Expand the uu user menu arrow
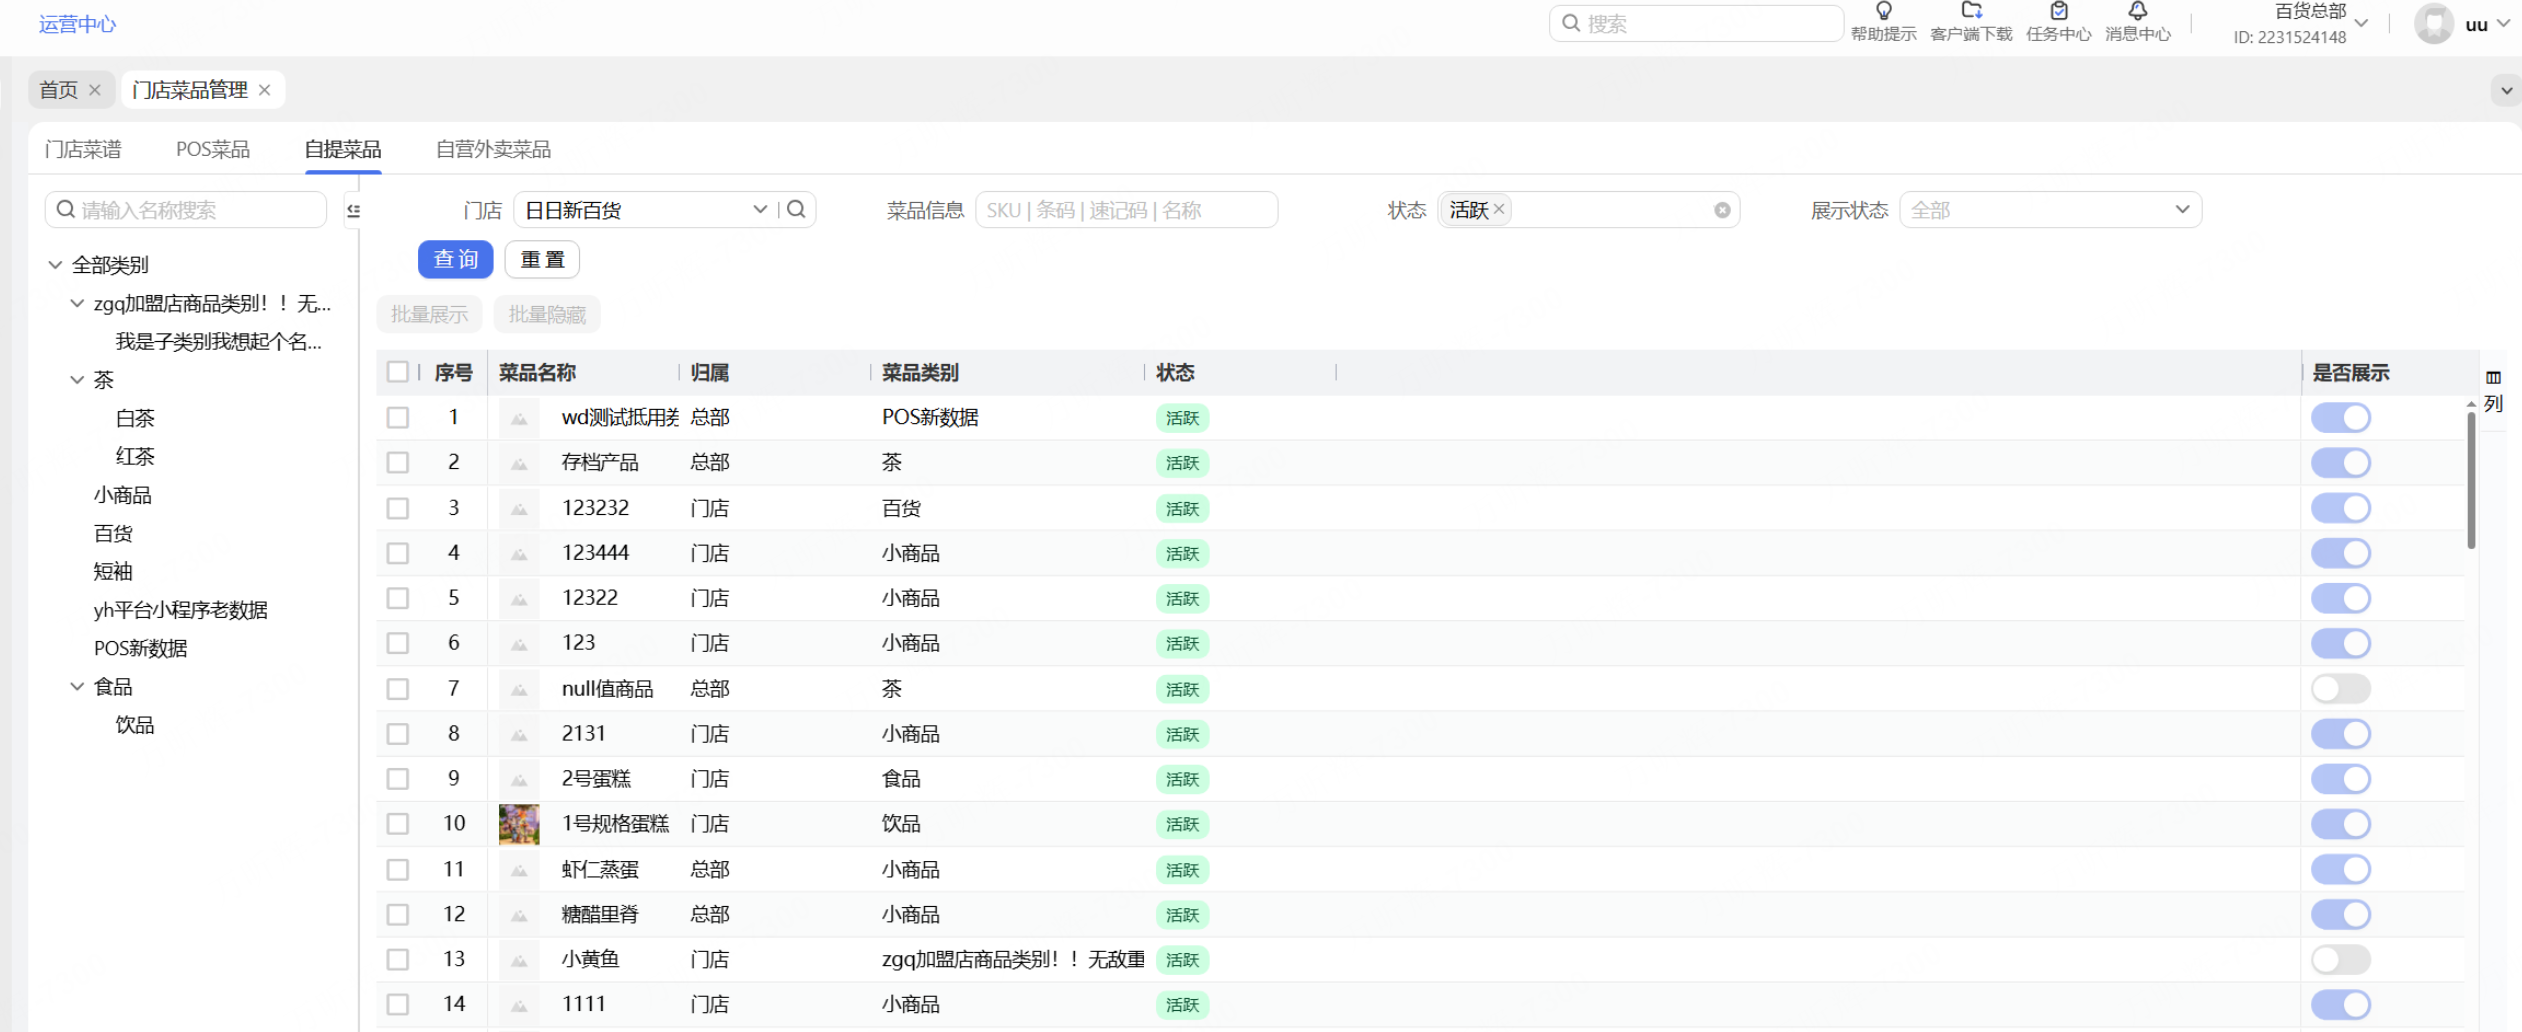Image resolution: width=2522 pixels, height=1032 pixels. point(2503,24)
